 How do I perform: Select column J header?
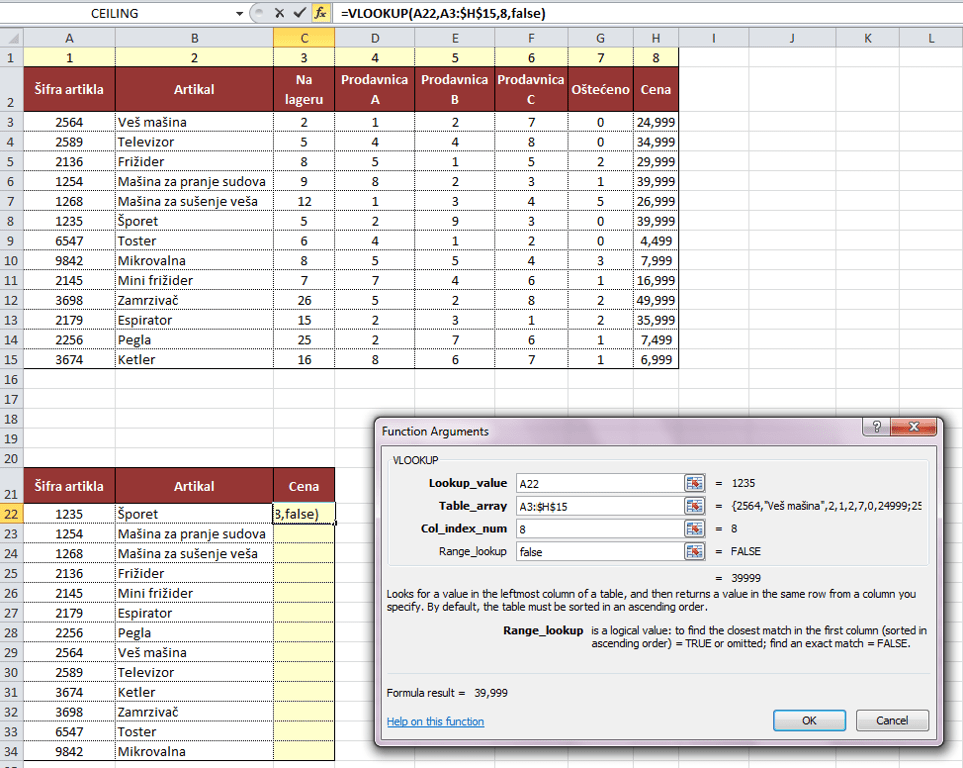click(792, 38)
